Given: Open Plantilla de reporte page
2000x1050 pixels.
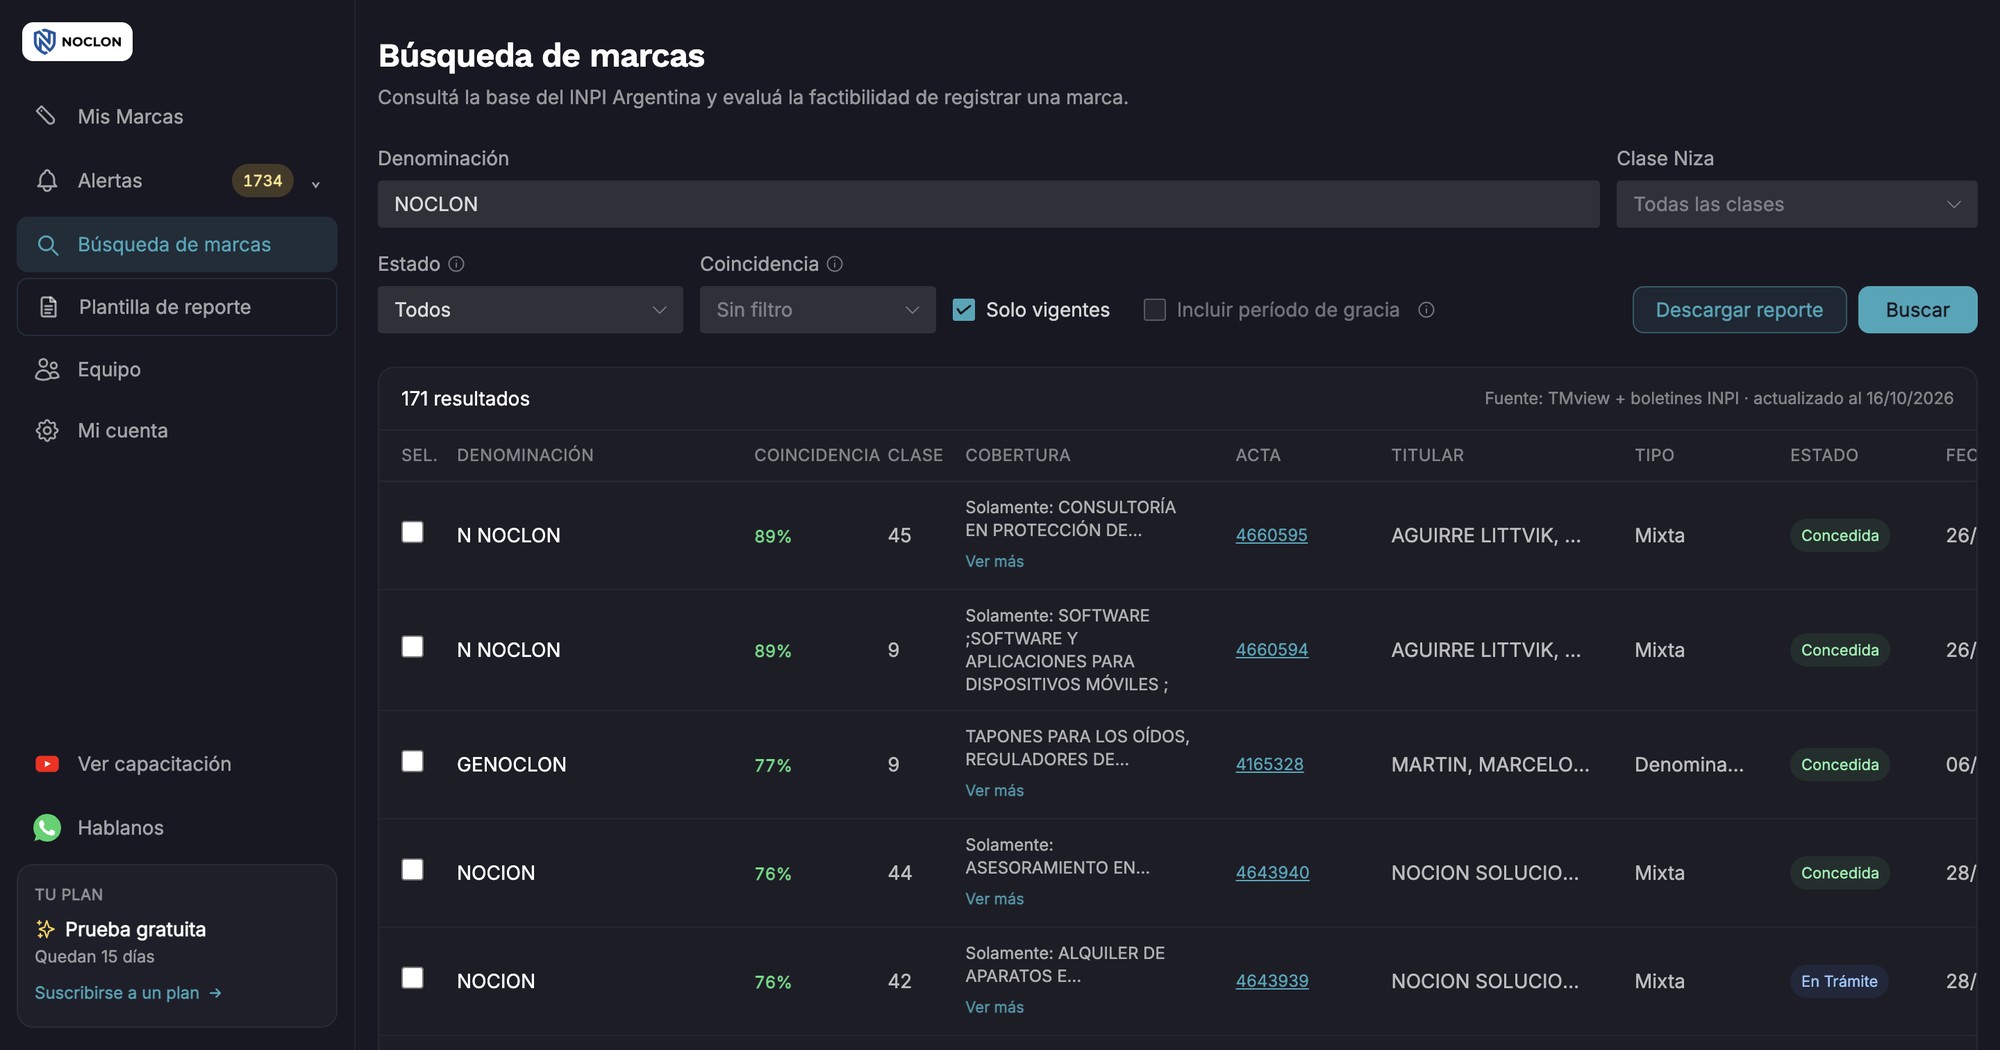Looking at the screenshot, I should pos(177,307).
